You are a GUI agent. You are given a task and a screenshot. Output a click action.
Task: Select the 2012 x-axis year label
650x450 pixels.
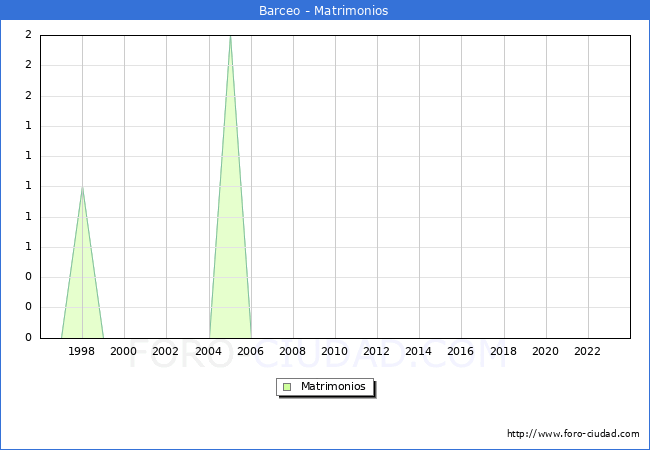tap(376, 351)
